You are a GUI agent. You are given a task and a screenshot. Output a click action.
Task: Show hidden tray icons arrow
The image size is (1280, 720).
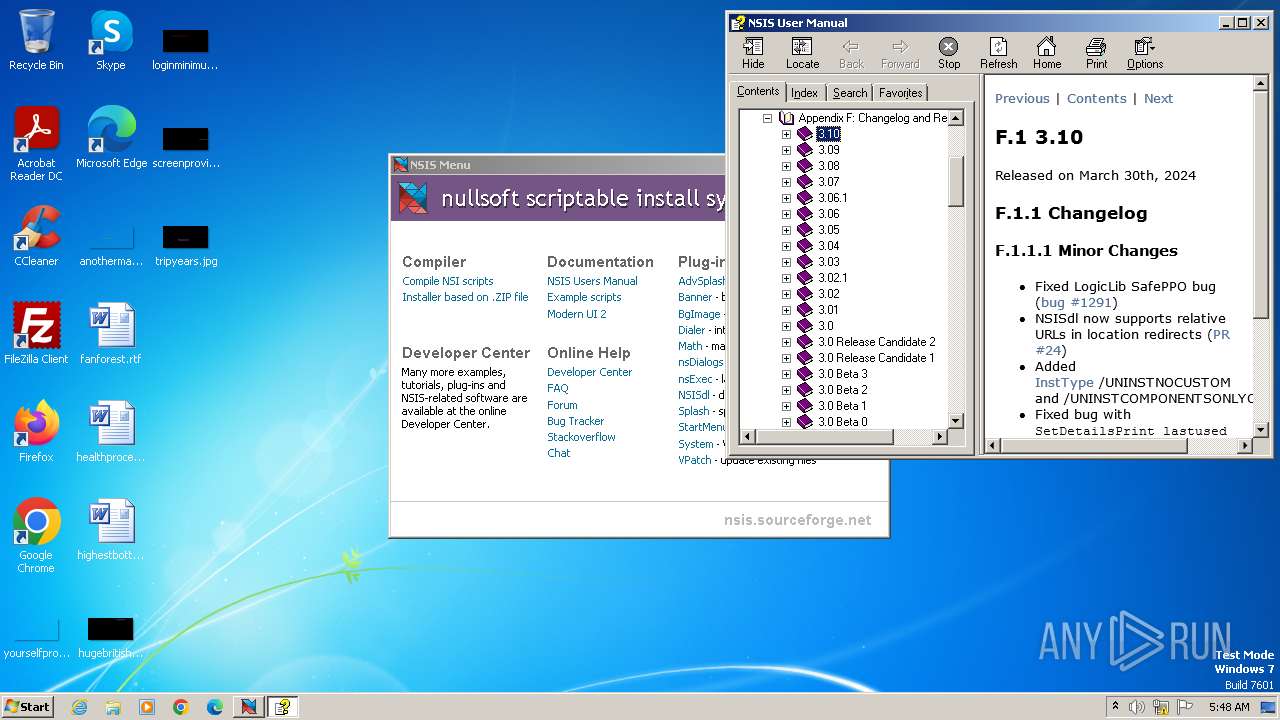click(1115, 707)
